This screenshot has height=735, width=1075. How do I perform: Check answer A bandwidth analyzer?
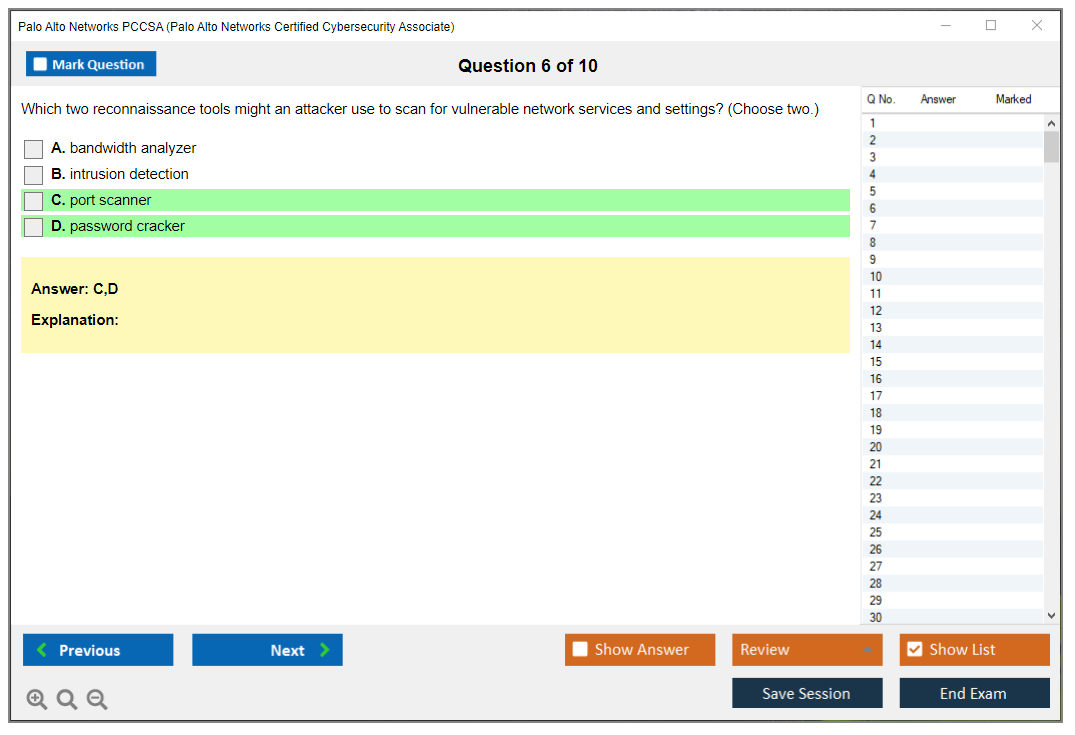coord(34,149)
